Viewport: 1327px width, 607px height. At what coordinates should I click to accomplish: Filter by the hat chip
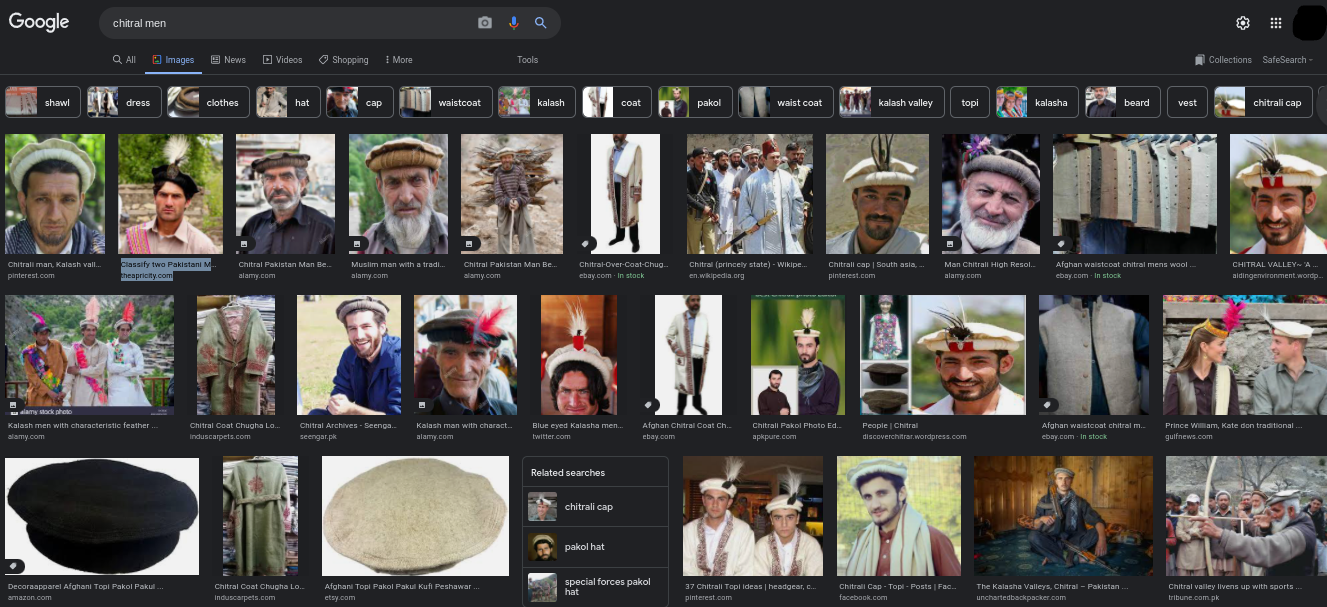(288, 102)
